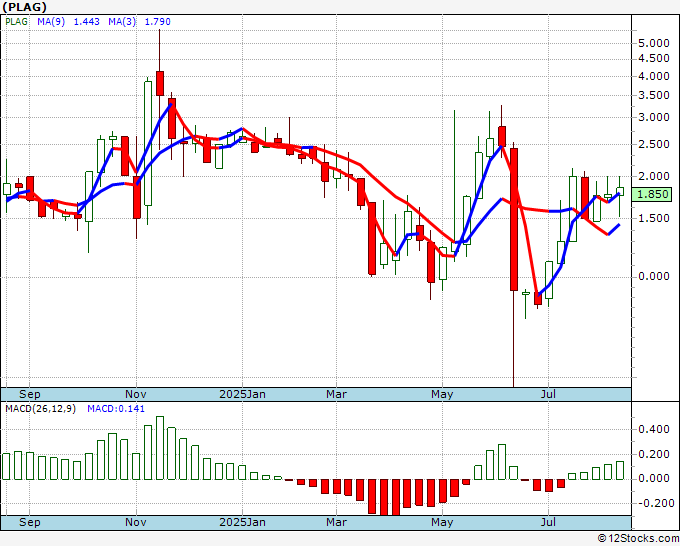This screenshot has width=680, height=546.
Task: Click the 2.000 price axis label
Action: 654,177
